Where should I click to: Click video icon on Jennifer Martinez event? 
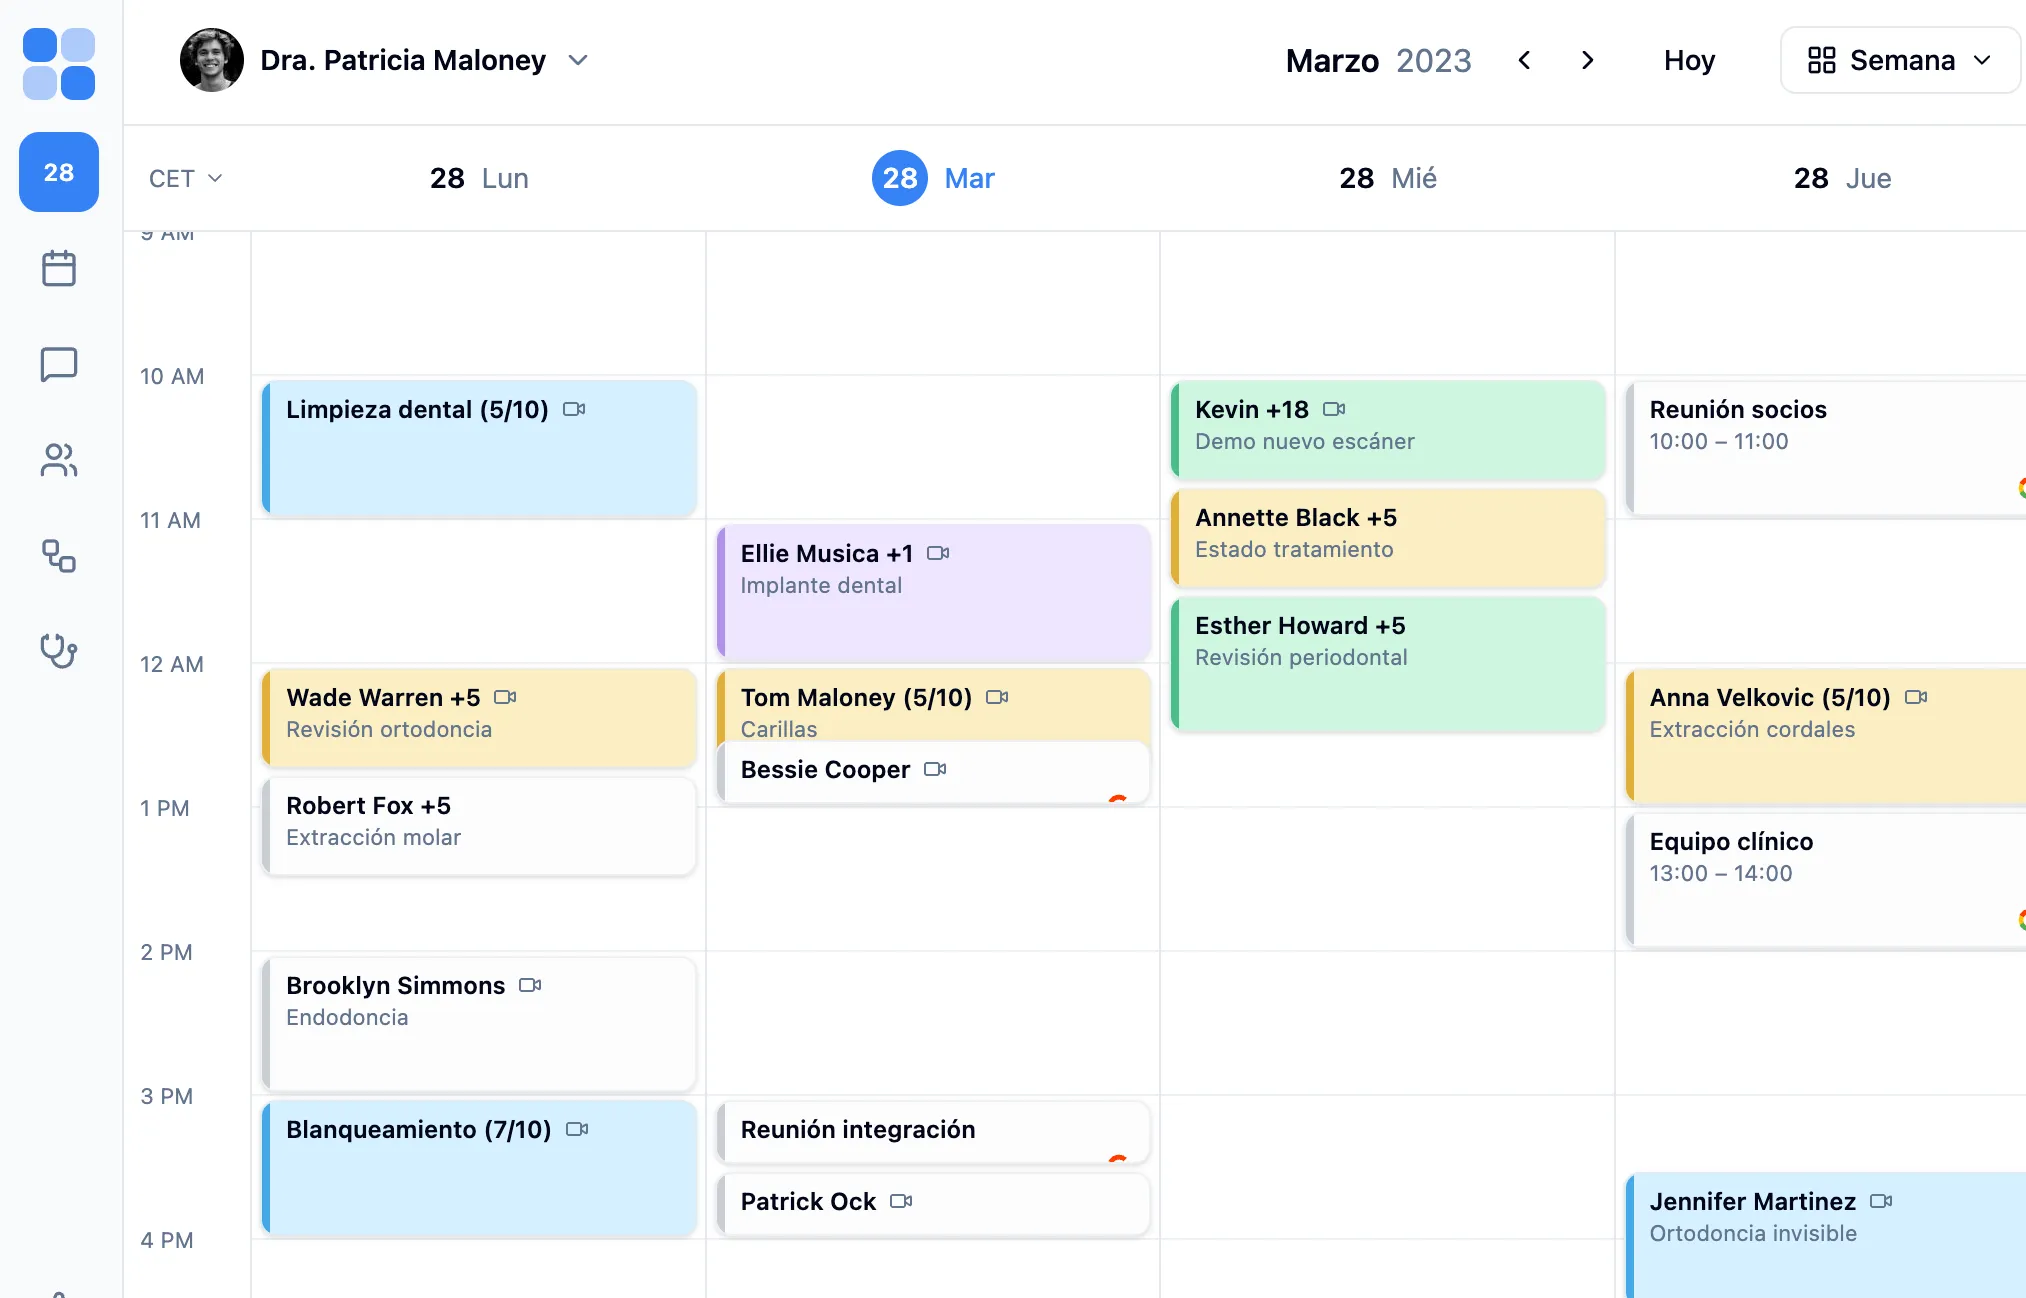click(1881, 1201)
